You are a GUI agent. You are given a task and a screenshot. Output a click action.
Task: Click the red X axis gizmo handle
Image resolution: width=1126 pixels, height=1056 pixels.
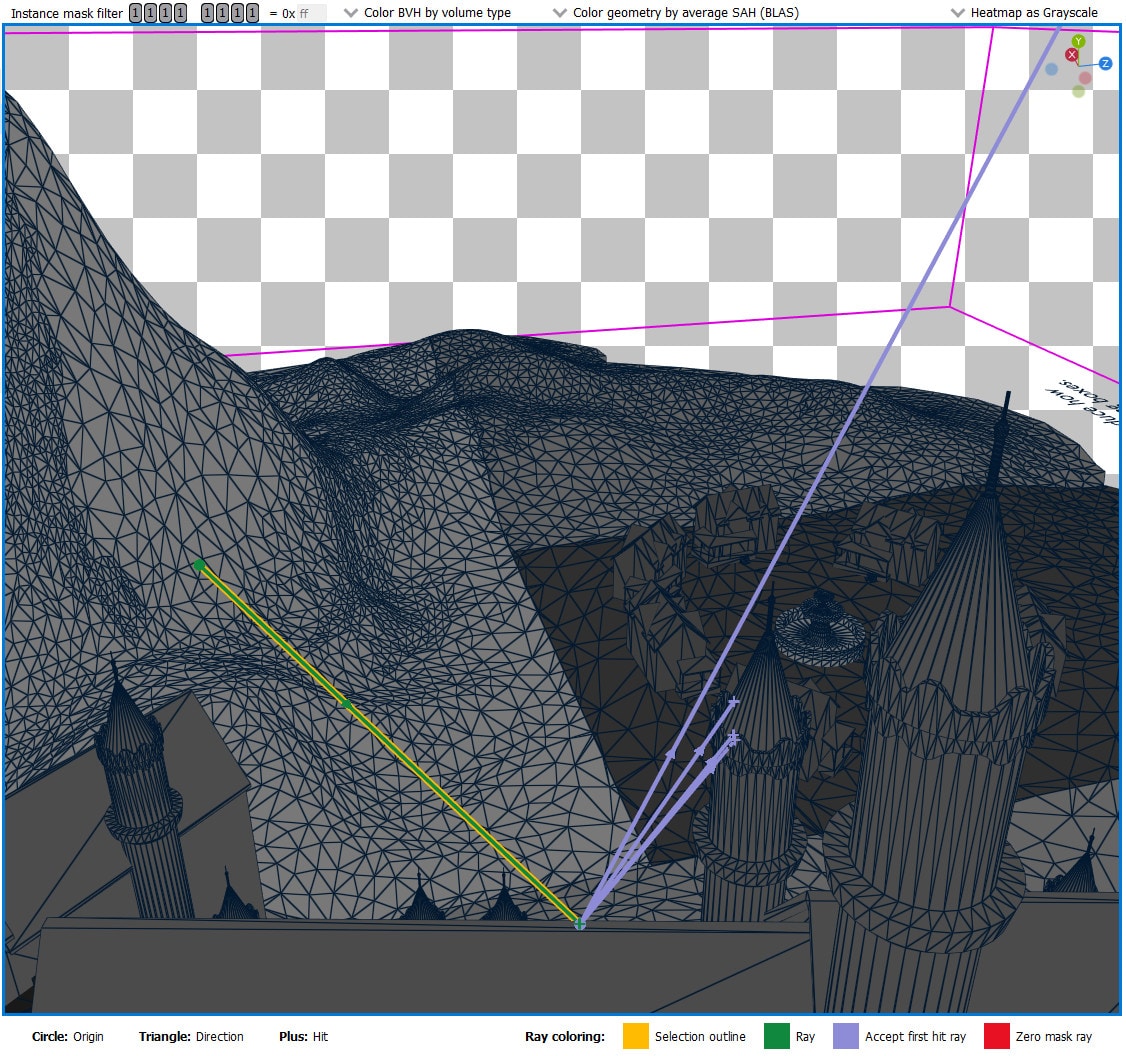coord(1072,55)
